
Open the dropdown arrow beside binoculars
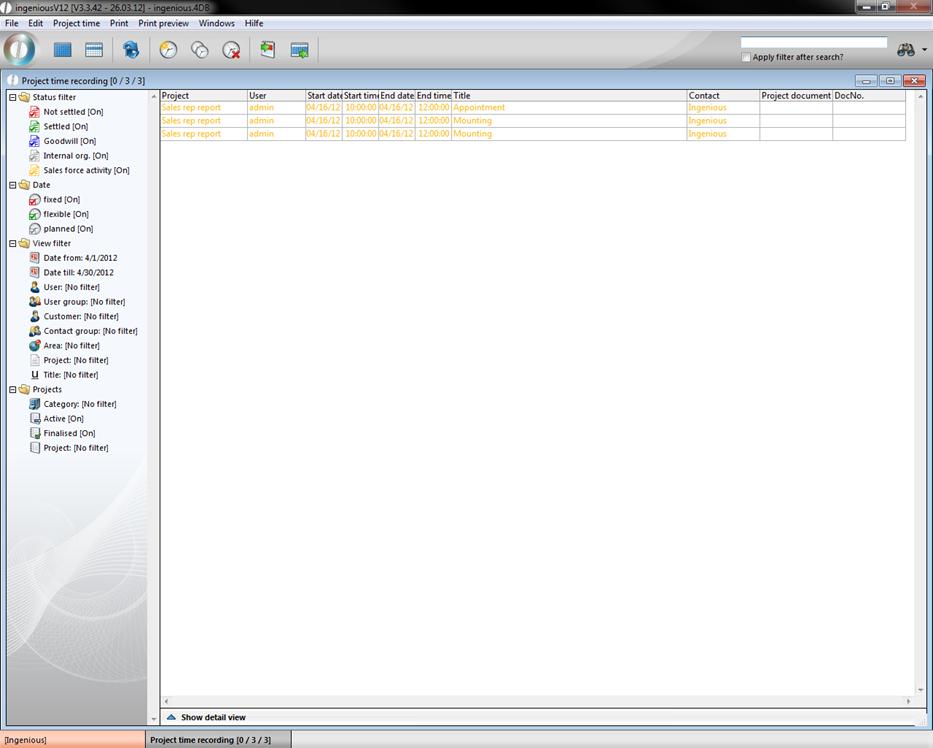point(925,50)
